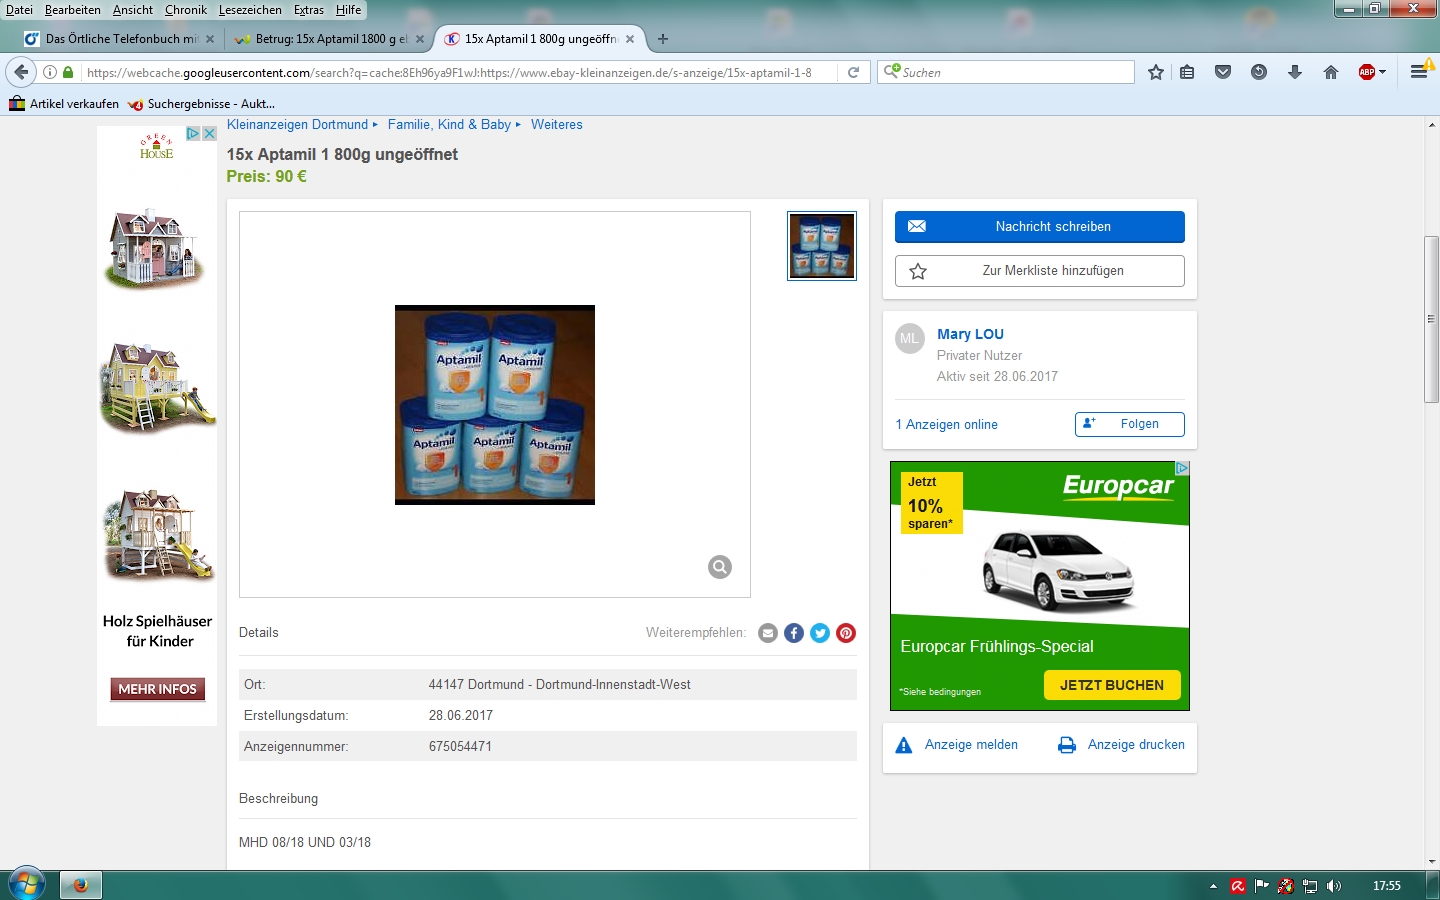Zoom the product photo with magnifier icon
The image size is (1440, 900).
click(x=720, y=567)
